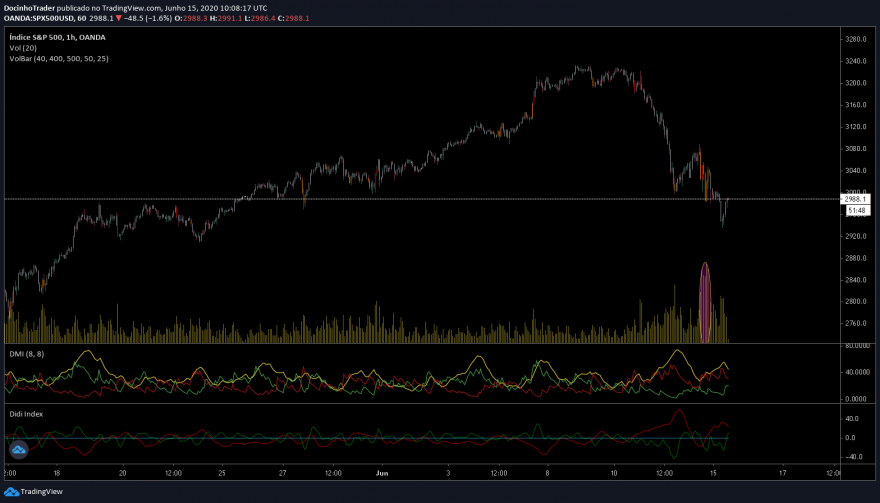Click the Didi Index indicator label
This screenshot has width=880, height=503.
coord(26,414)
